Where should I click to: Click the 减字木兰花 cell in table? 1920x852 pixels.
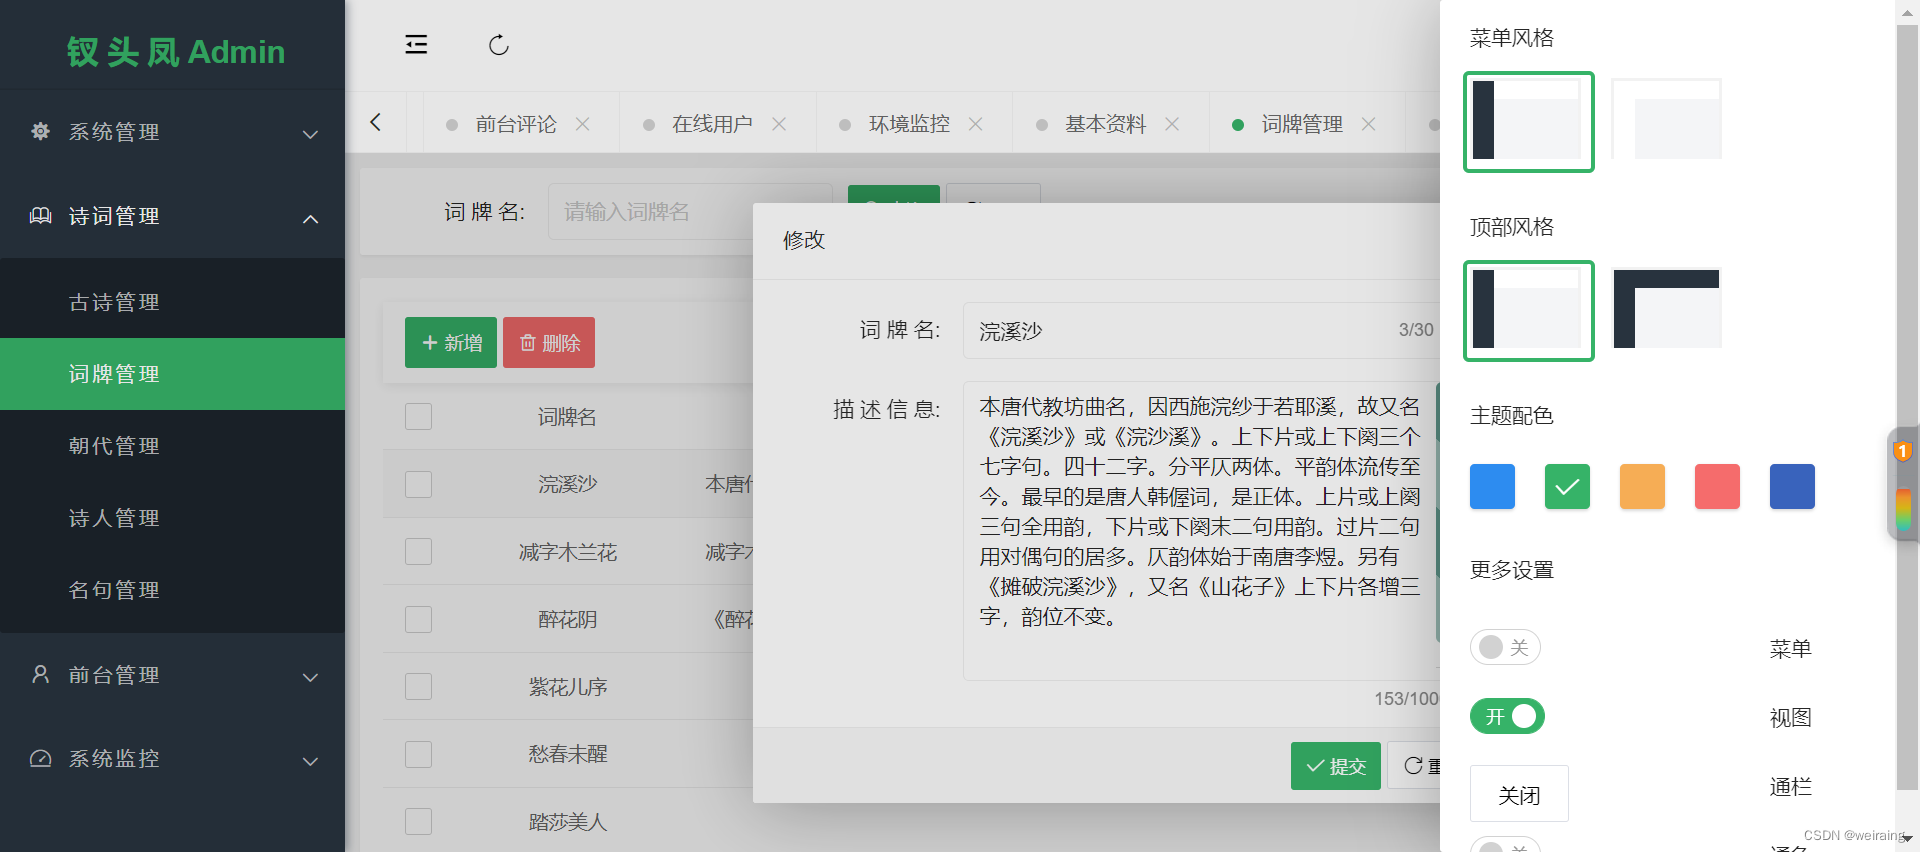tap(567, 552)
